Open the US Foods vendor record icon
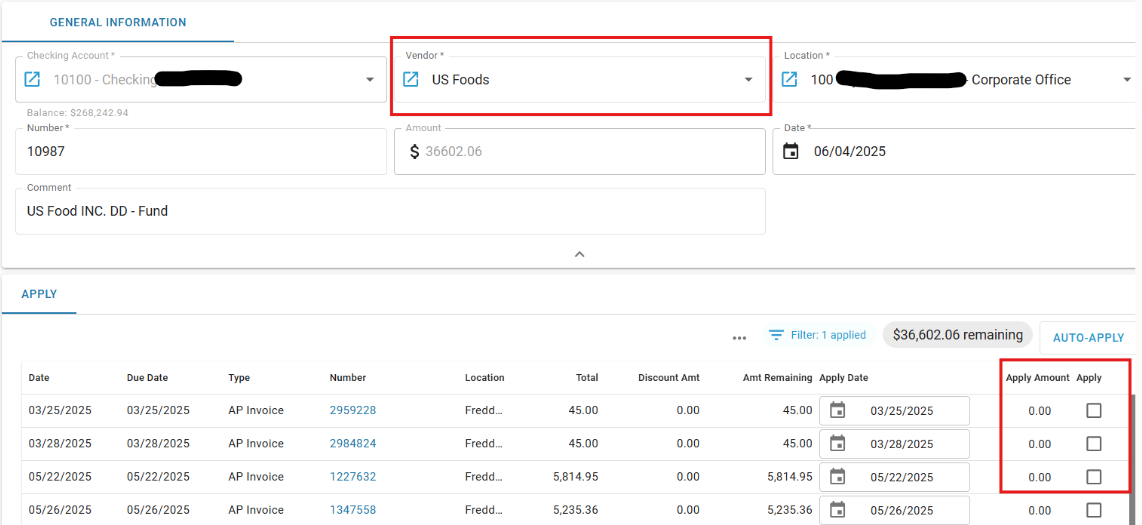The height and width of the screenshot is (525, 1142). pyautogui.click(x=411, y=79)
